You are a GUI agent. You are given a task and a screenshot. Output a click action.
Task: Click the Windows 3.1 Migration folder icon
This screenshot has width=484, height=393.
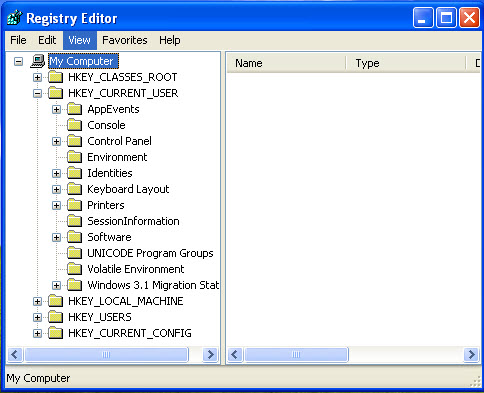point(74,285)
